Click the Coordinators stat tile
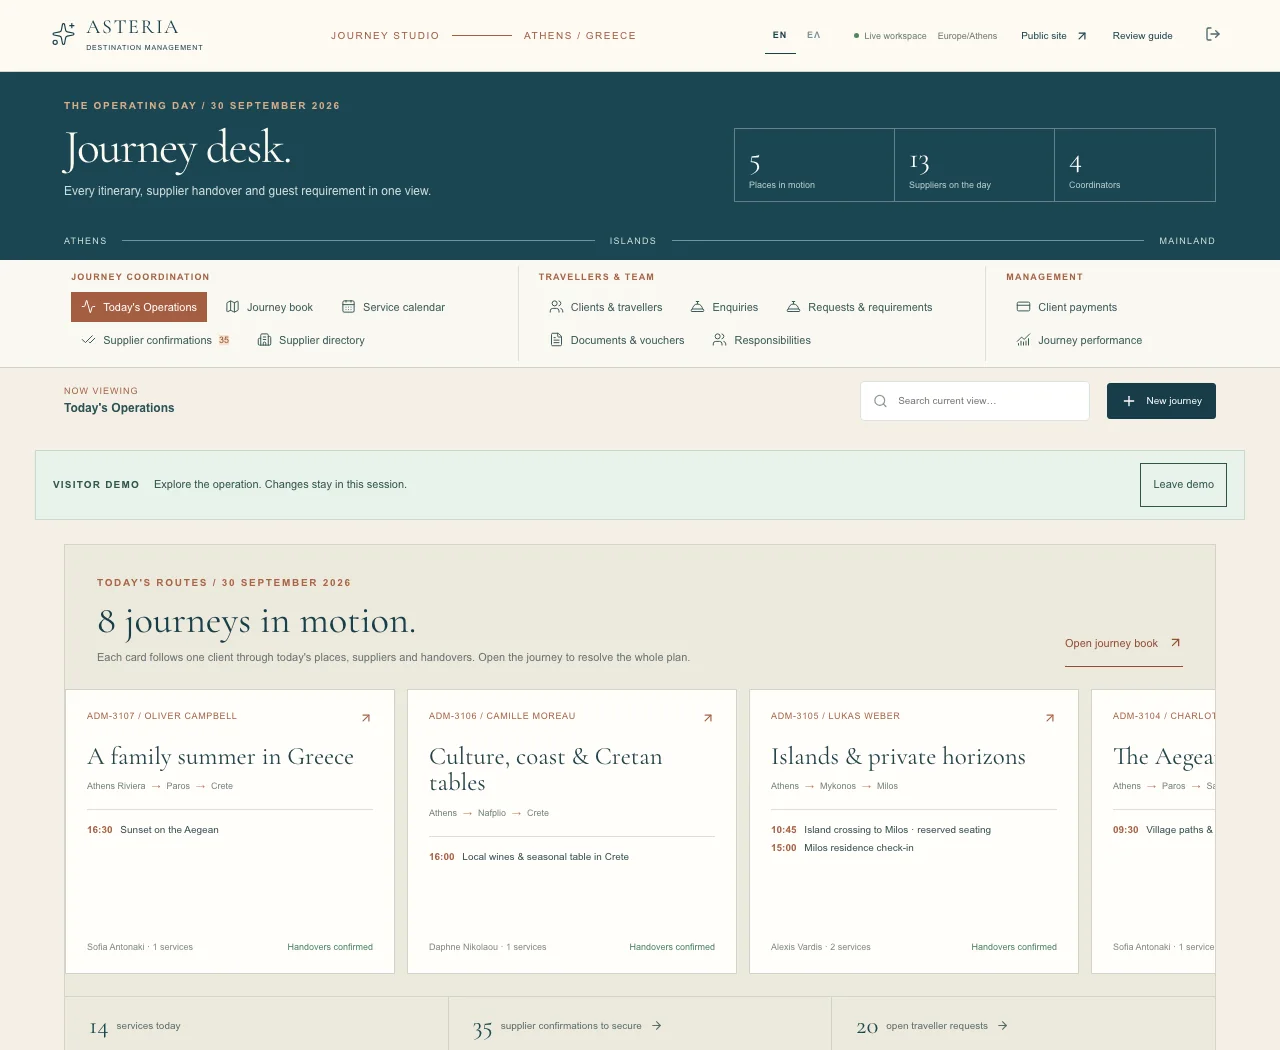Image resolution: width=1280 pixels, height=1050 pixels. click(1135, 165)
